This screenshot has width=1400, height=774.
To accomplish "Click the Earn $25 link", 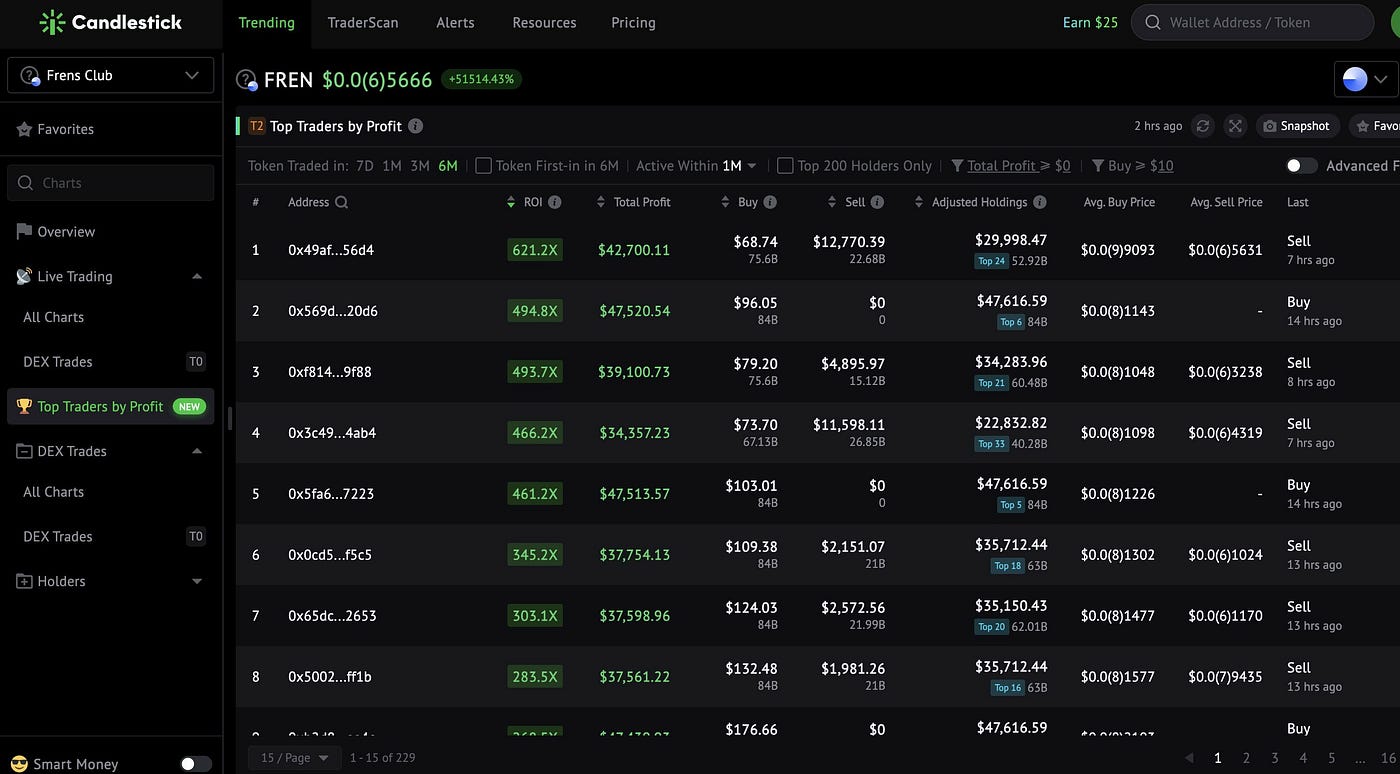I will [x=1090, y=22].
